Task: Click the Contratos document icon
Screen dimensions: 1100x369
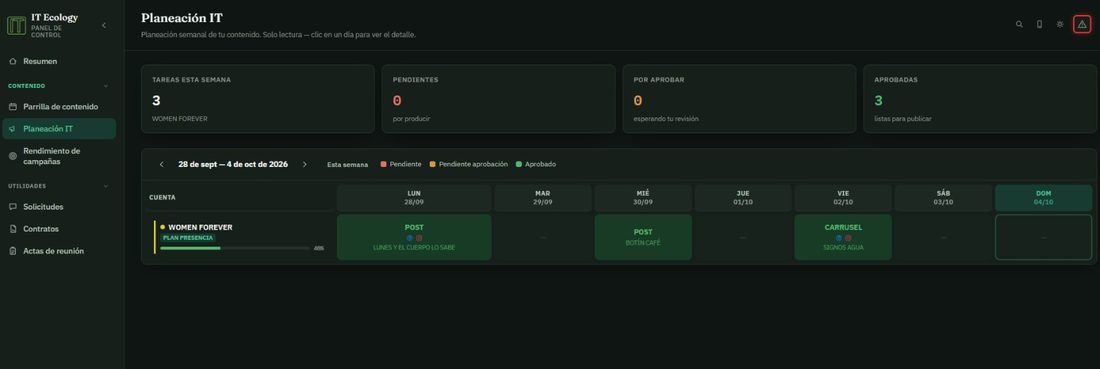Action: 13,229
